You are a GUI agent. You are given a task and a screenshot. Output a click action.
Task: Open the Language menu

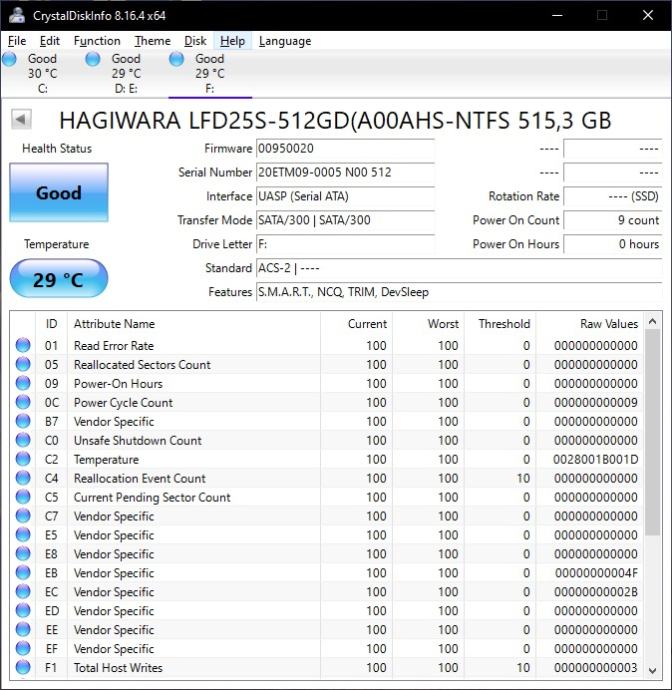(x=284, y=41)
